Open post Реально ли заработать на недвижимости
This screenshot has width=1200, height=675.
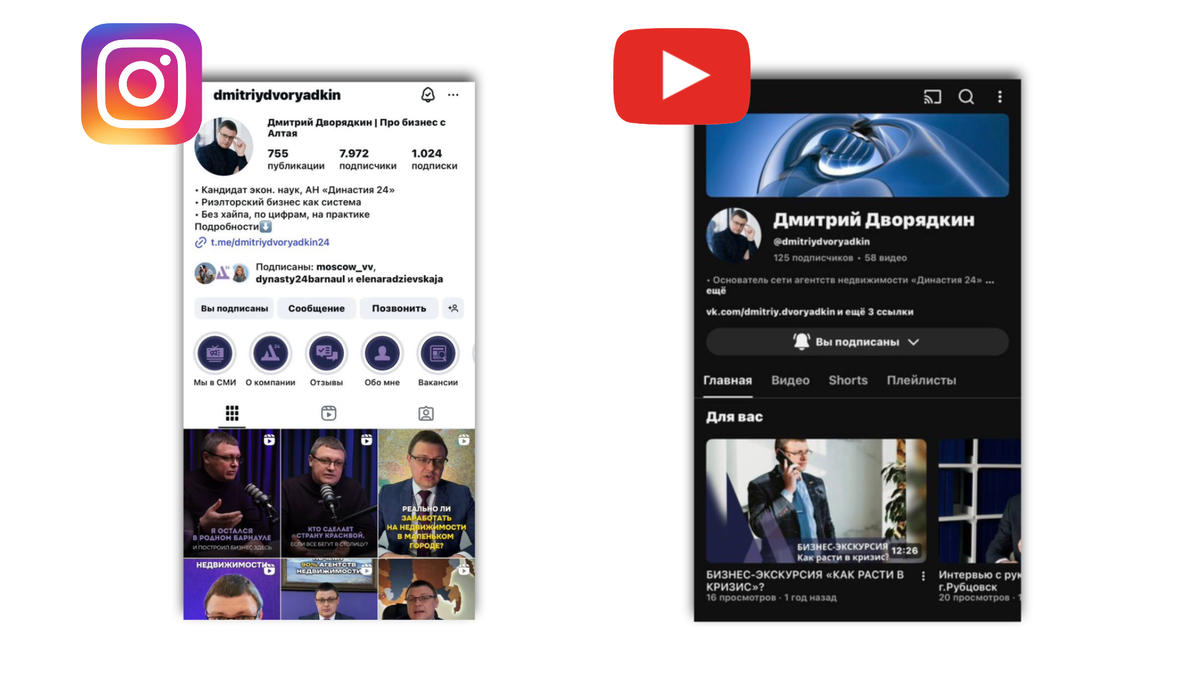click(x=427, y=493)
